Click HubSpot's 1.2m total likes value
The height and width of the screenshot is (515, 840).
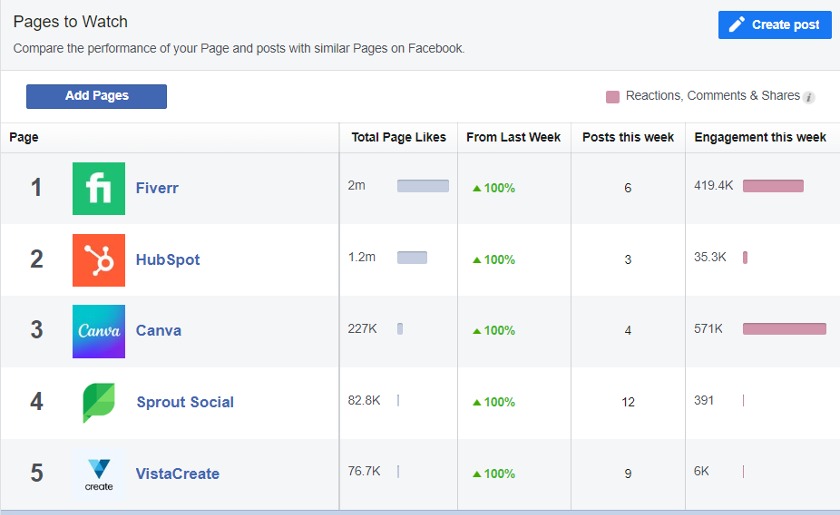[x=362, y=257]
